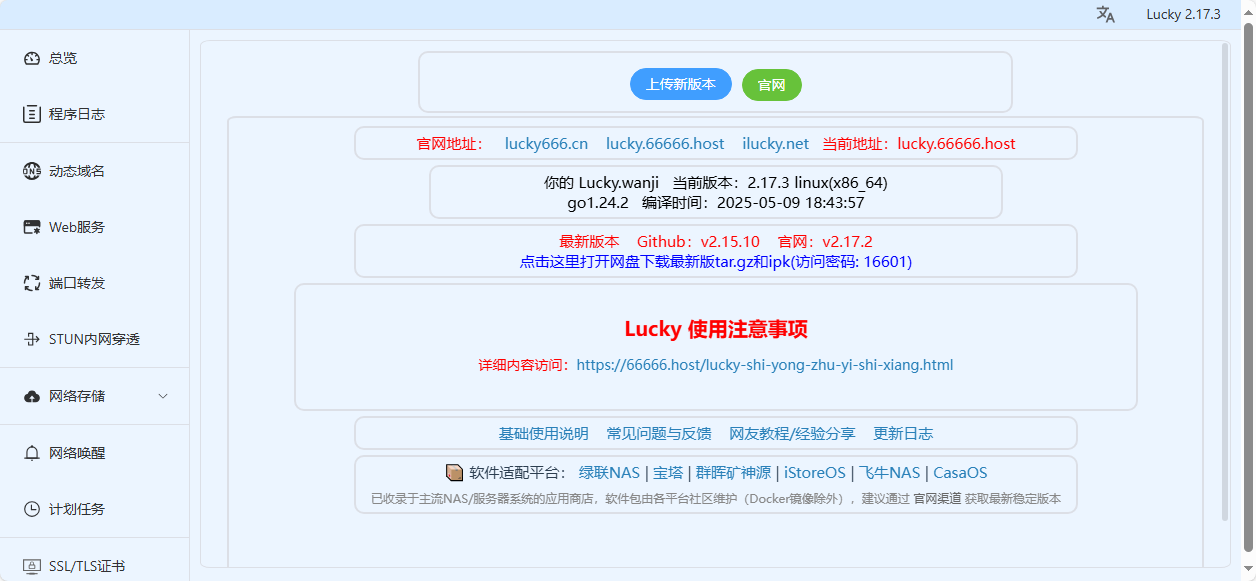This screenshot has height=581, width=1256.
Task: Click the language translate icon
Action: (1105, 14)
